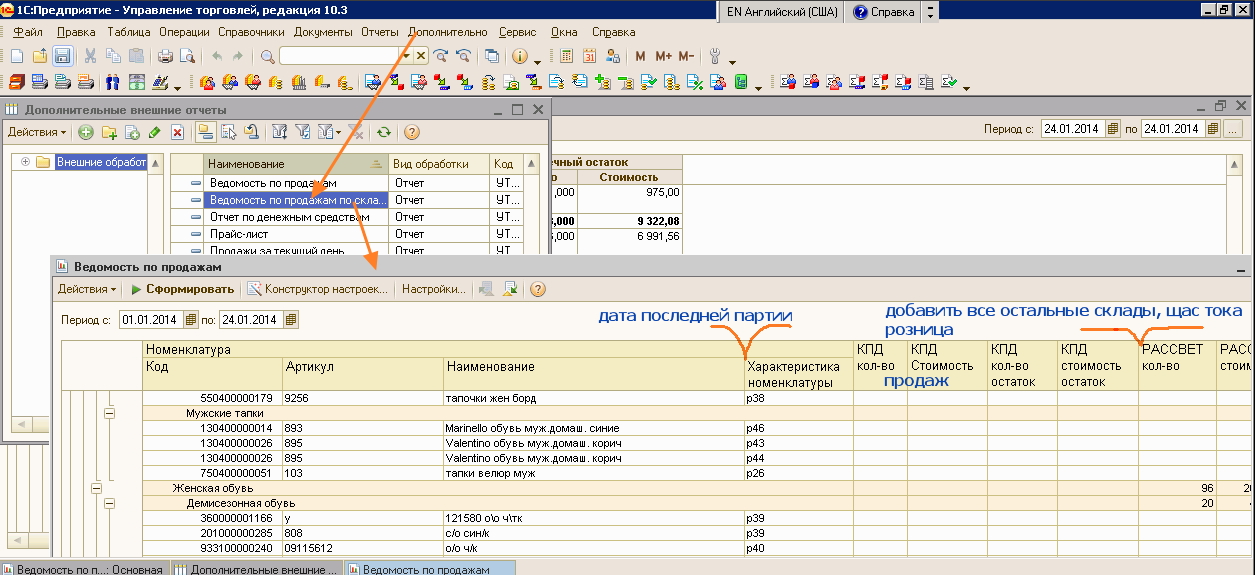Open calendar picker for report start date 01.01.2014

click(x=190, y=320)
